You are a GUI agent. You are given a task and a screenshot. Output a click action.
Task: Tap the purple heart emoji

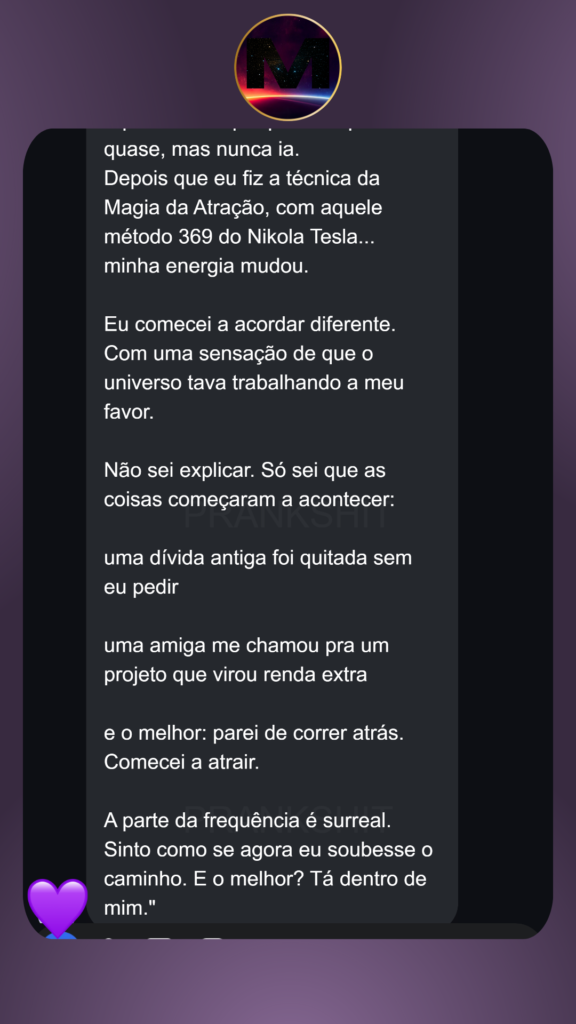[57, 906]
